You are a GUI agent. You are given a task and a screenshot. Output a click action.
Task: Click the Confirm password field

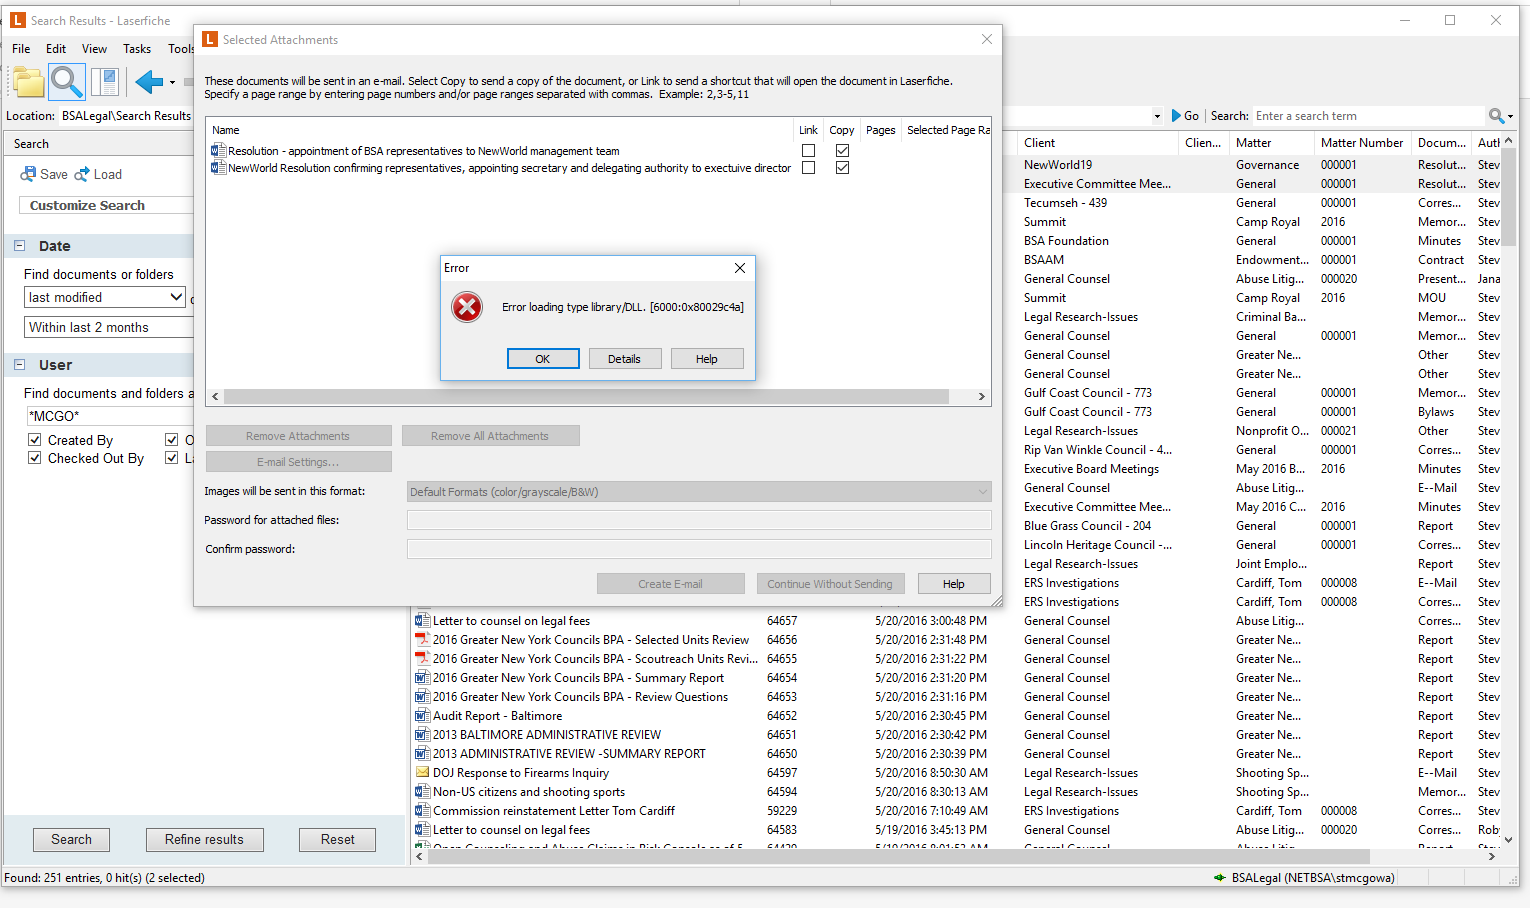699,549
